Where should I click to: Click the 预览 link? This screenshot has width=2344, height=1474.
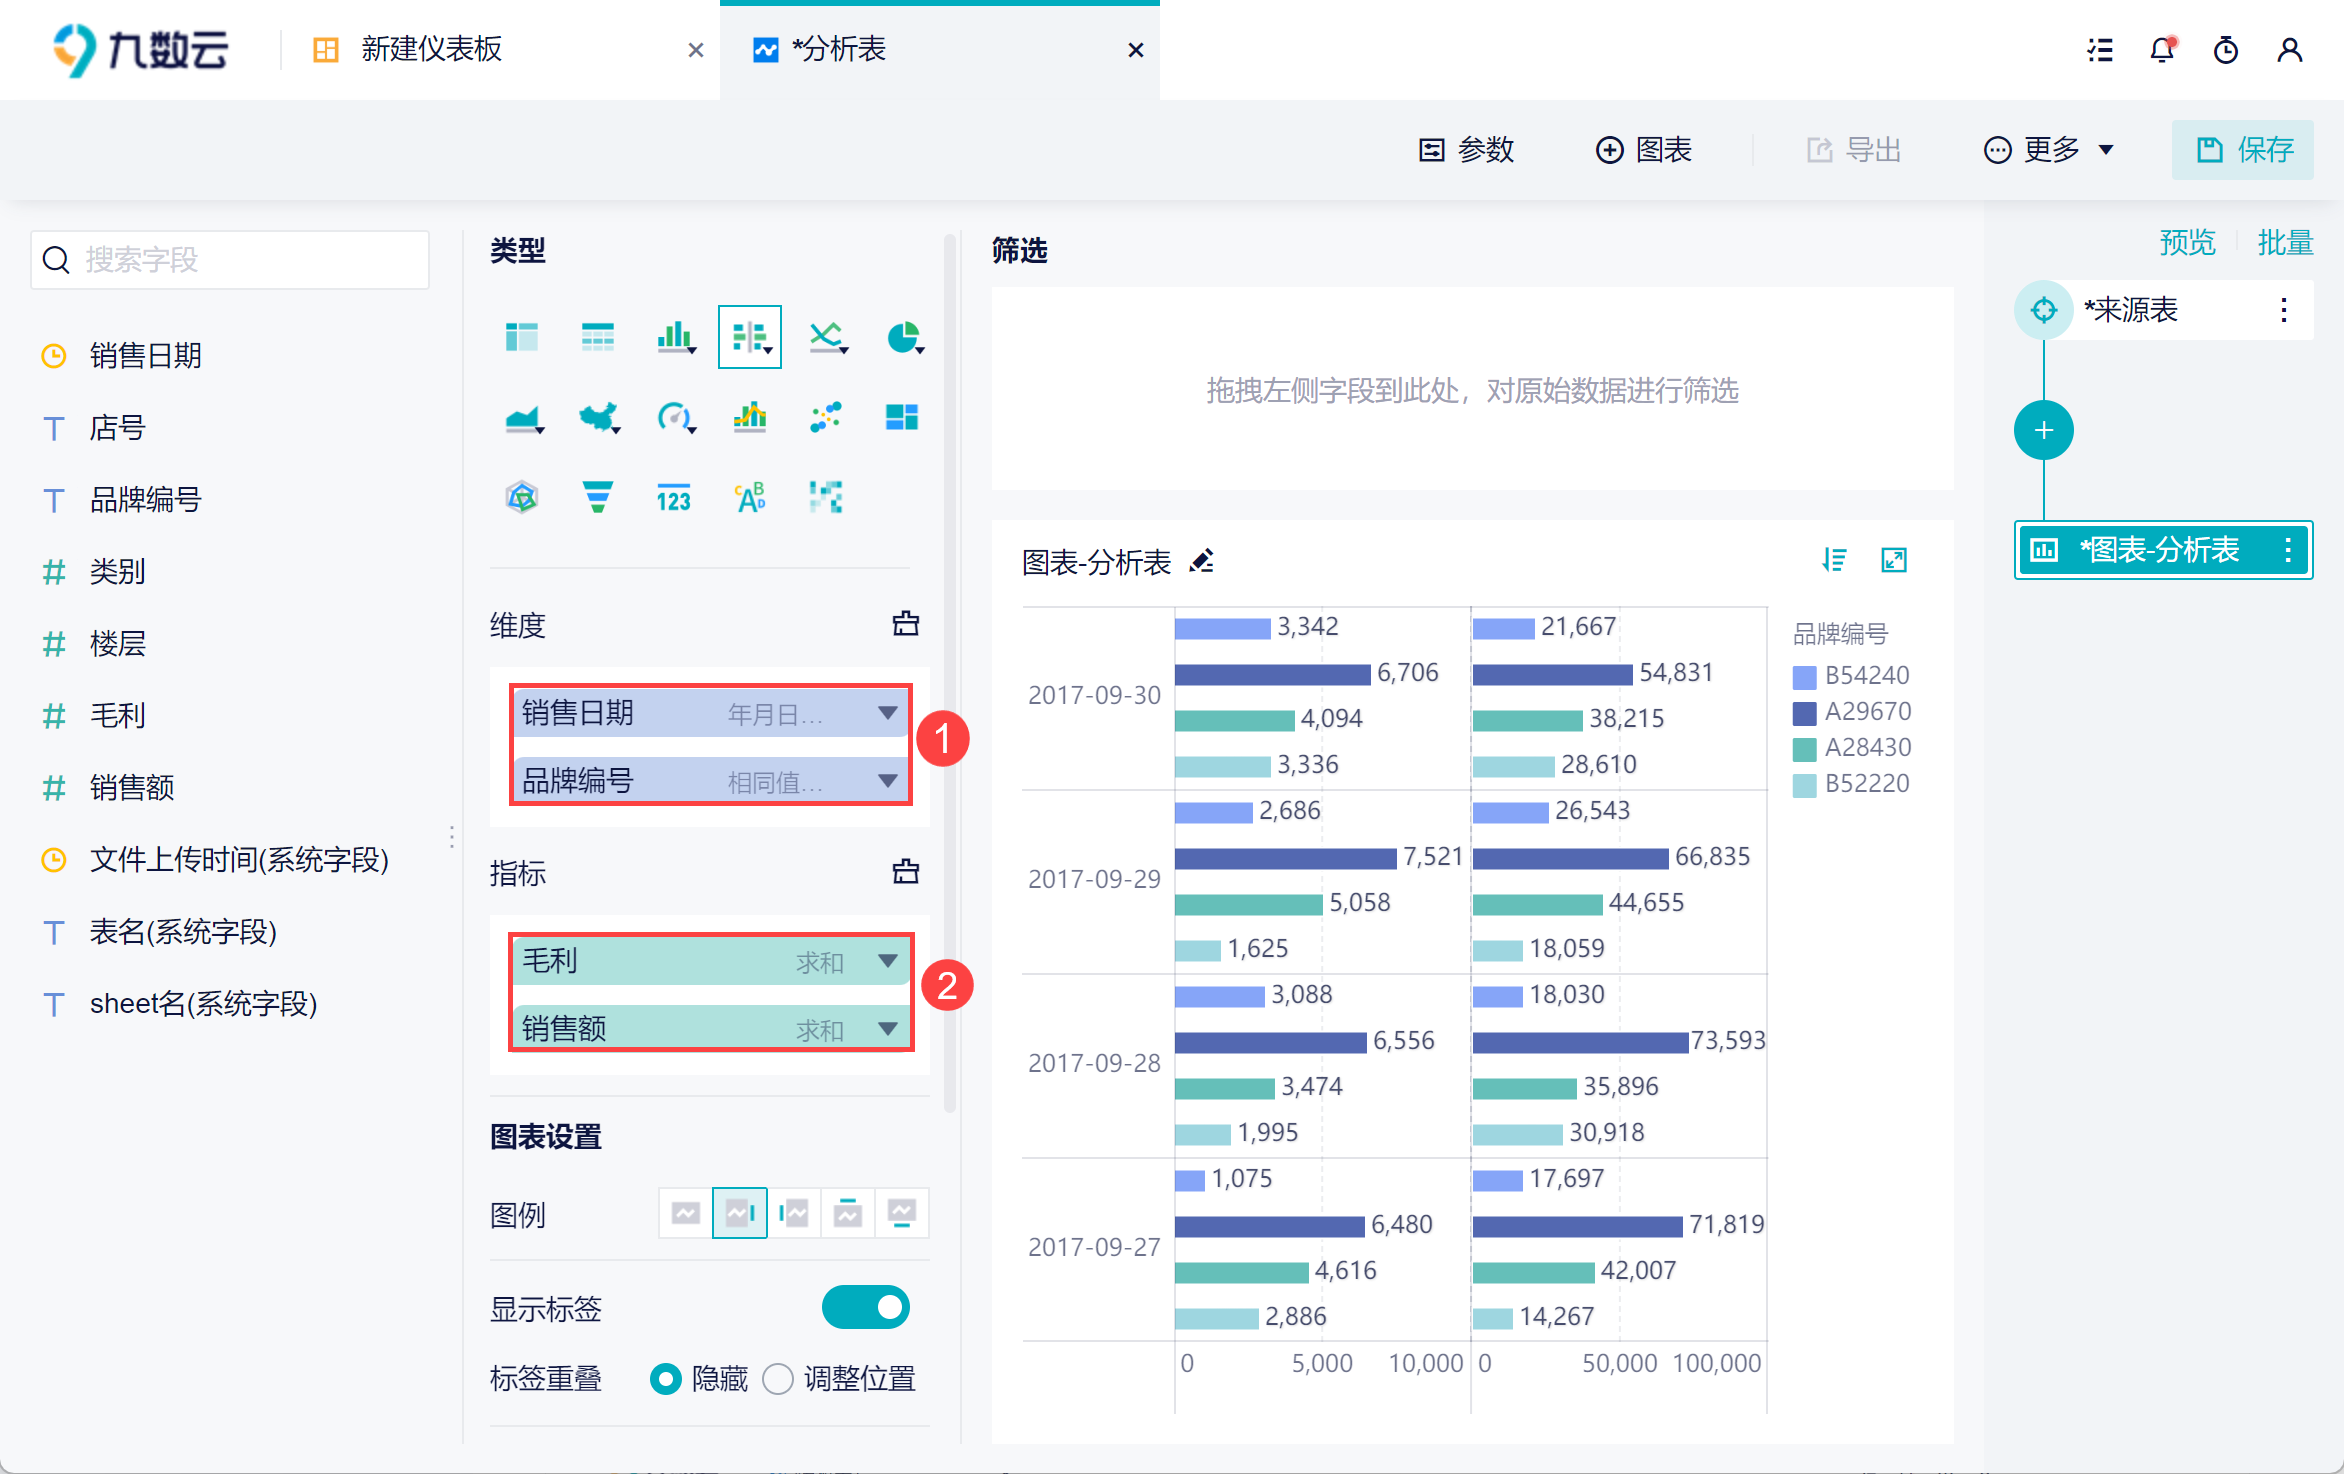[x=2187, y=243]
